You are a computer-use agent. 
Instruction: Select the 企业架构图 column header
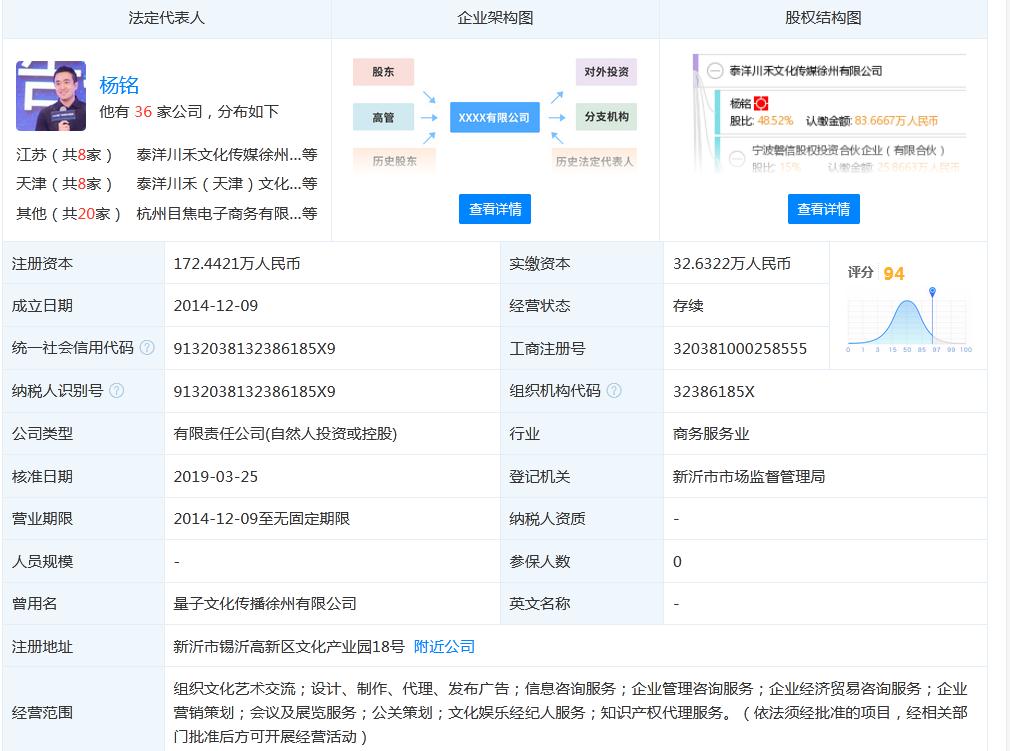pyautogui.click(x=495, y=18)
